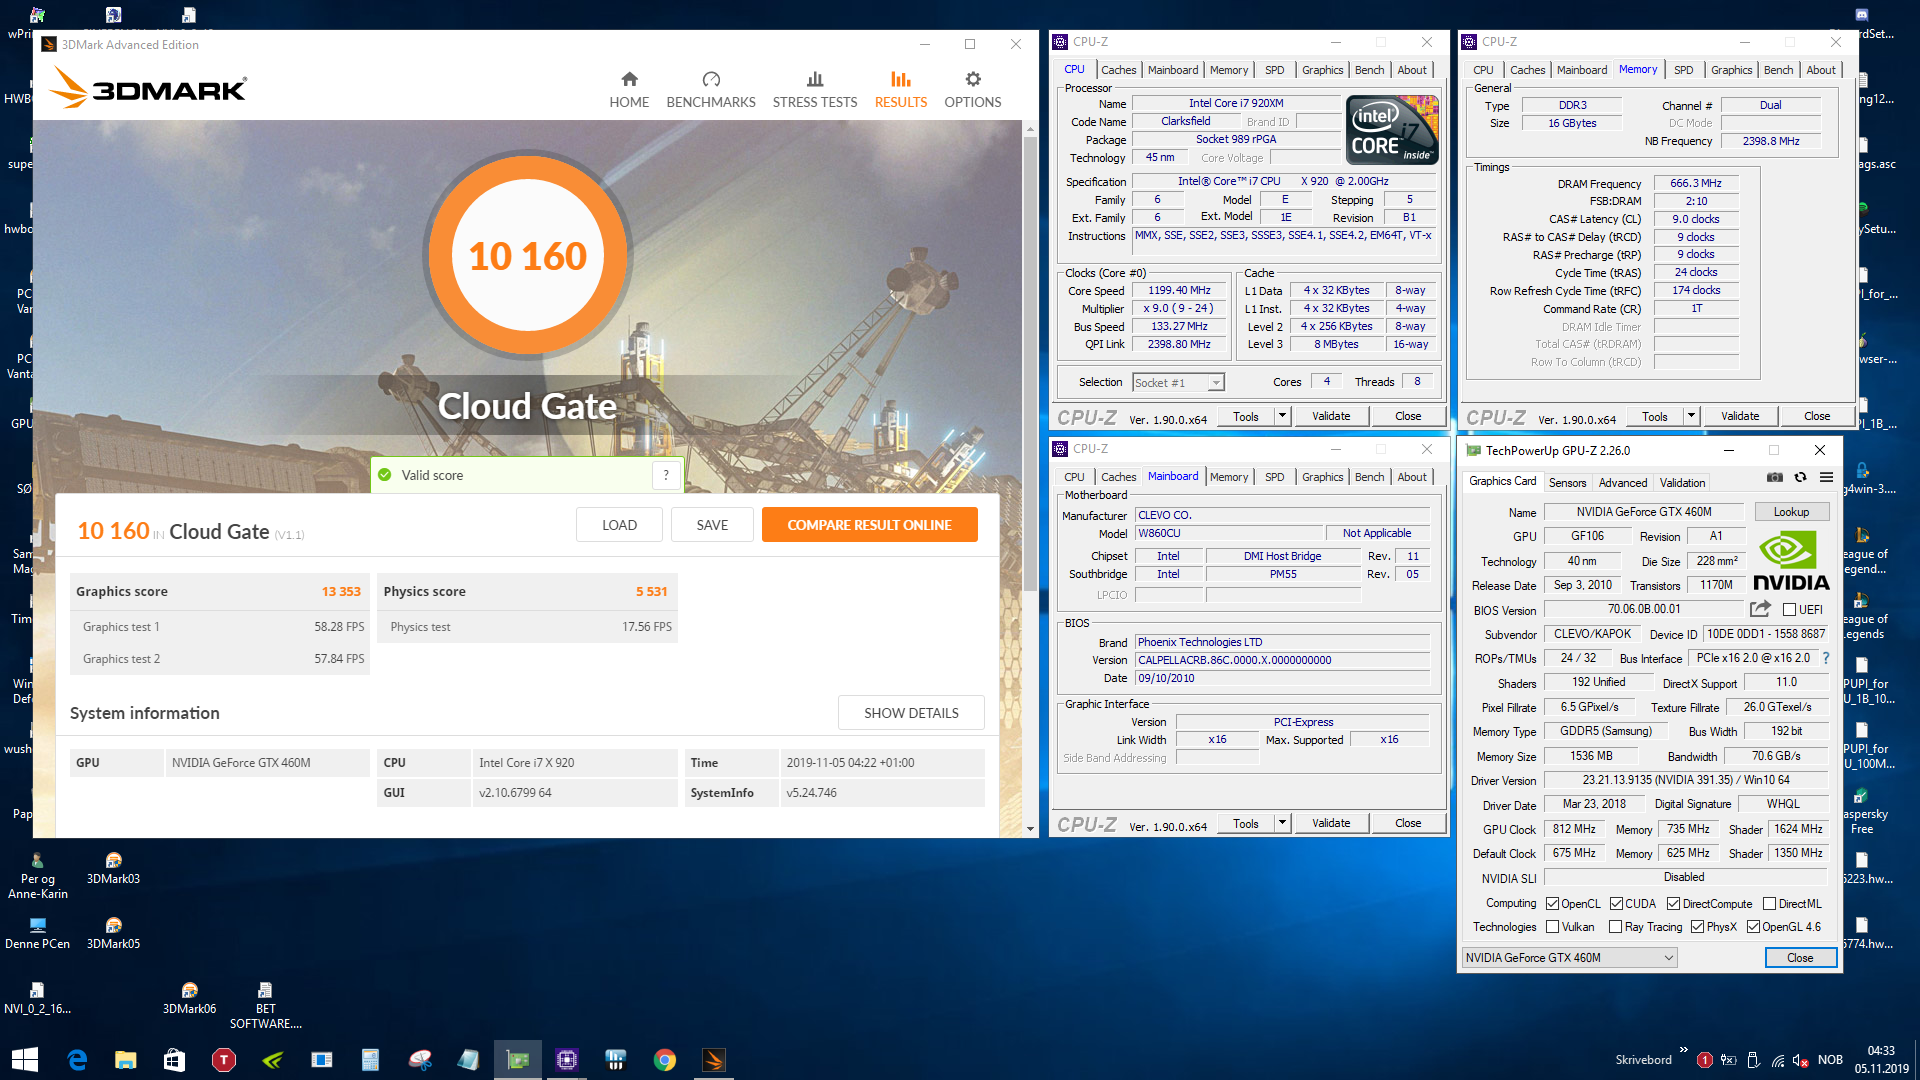The width and height of the screenshot is (1920, 1080).
Task: Expand Tools arrow in CPU-Z Mainboard window
Action: click(1282, 823)
